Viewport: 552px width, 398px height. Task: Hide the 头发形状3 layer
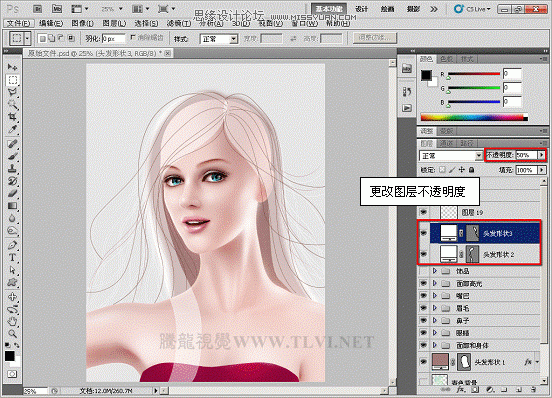click(424, 233)
